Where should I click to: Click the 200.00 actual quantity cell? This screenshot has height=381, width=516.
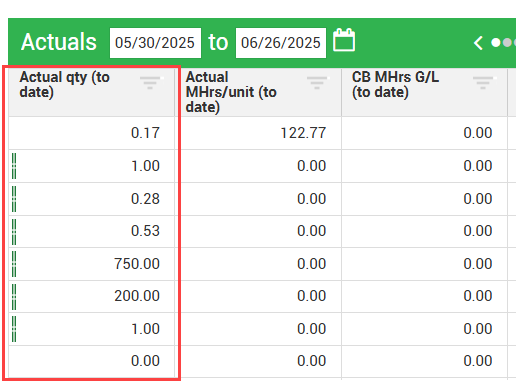coord(92,296)
